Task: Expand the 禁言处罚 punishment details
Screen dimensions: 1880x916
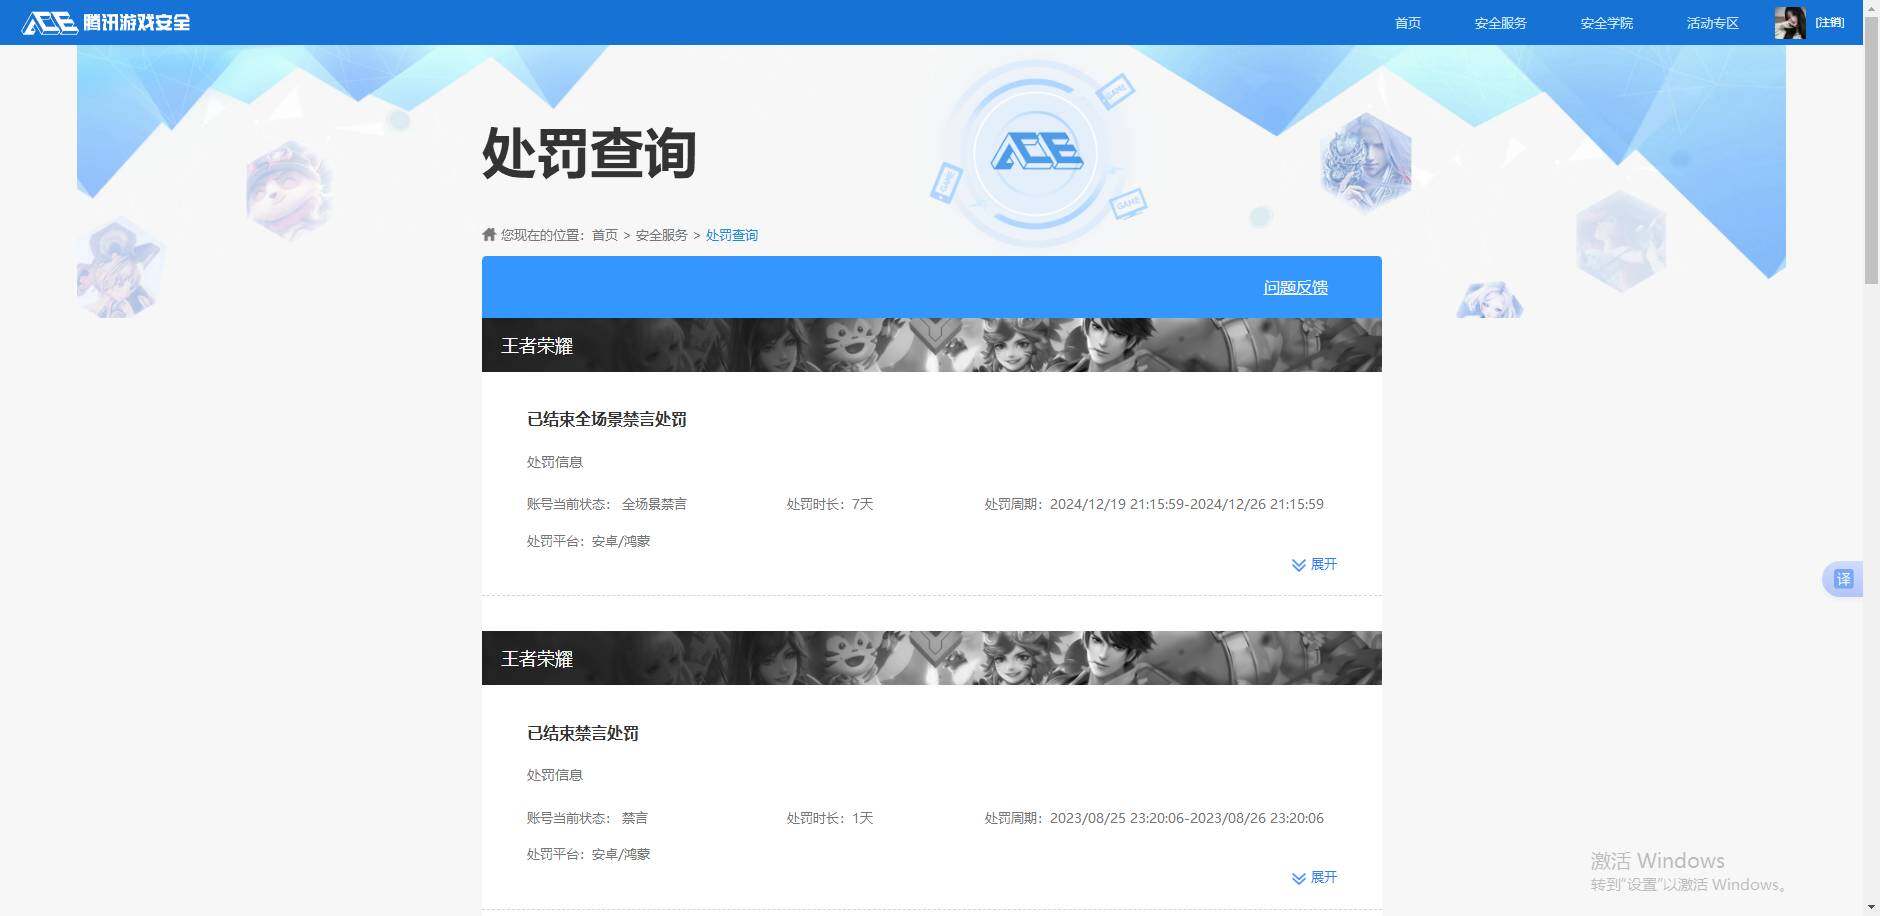Action: [x=1322, y=877]
